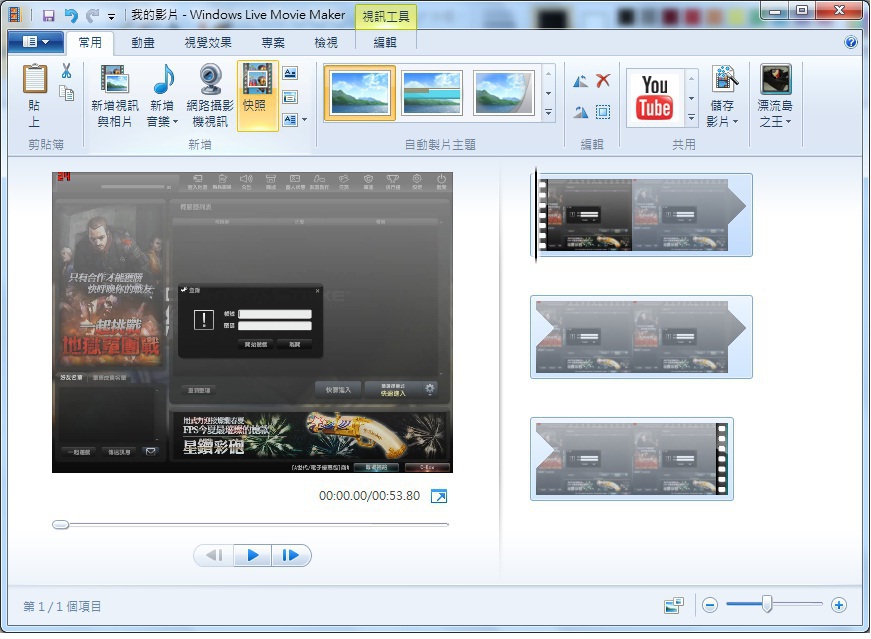Open the webcam video button
This screenshot has width=871, height=639.
click(210, 96)
